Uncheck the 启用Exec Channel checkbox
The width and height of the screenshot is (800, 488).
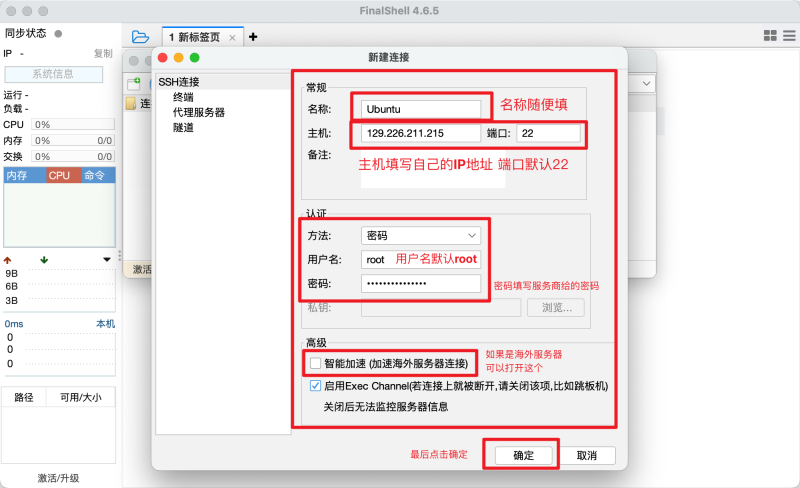315,385
